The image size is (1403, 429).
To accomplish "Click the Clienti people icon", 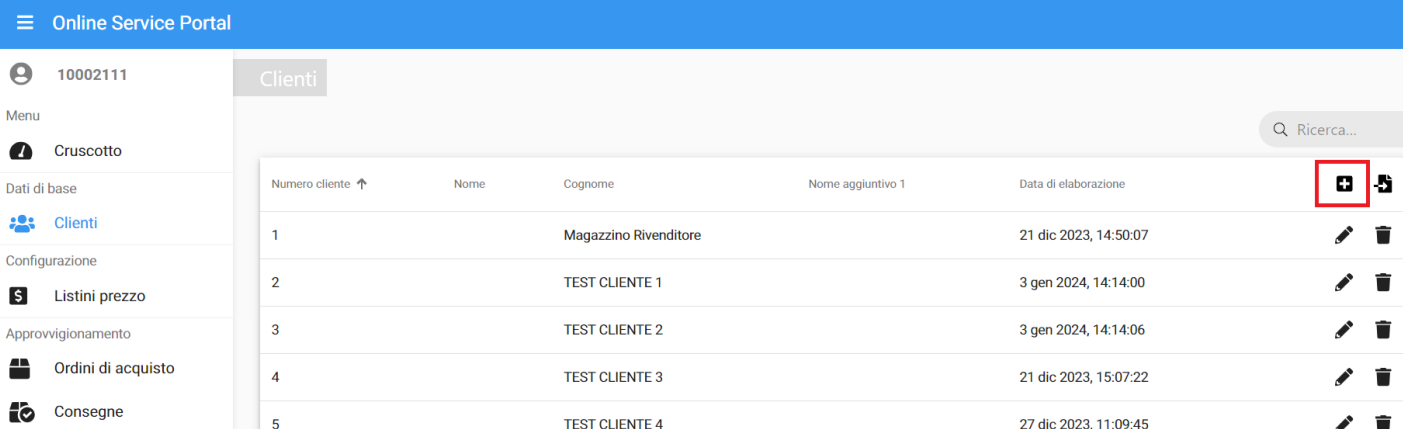I will coord(21,223).
